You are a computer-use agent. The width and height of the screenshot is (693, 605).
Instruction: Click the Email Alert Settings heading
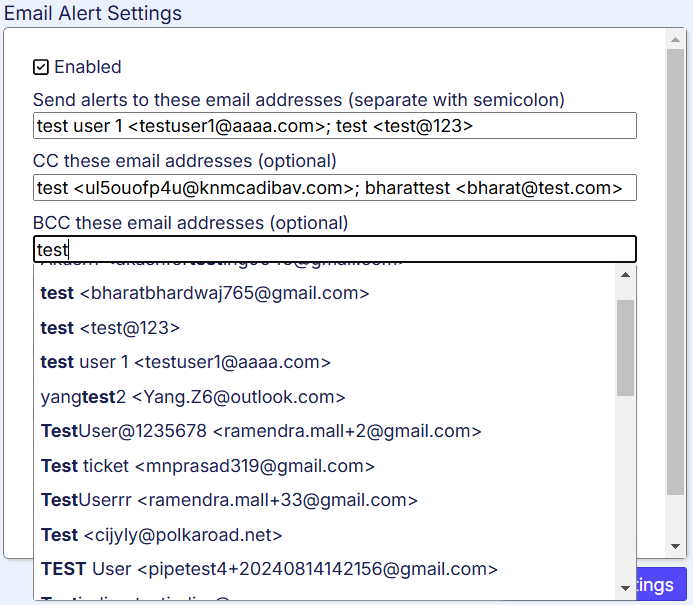click(x=93, y=13)
